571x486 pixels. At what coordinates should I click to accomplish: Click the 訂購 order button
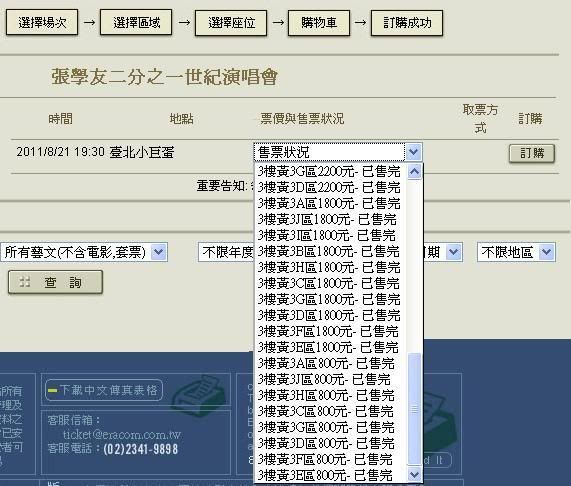point(532,153)
